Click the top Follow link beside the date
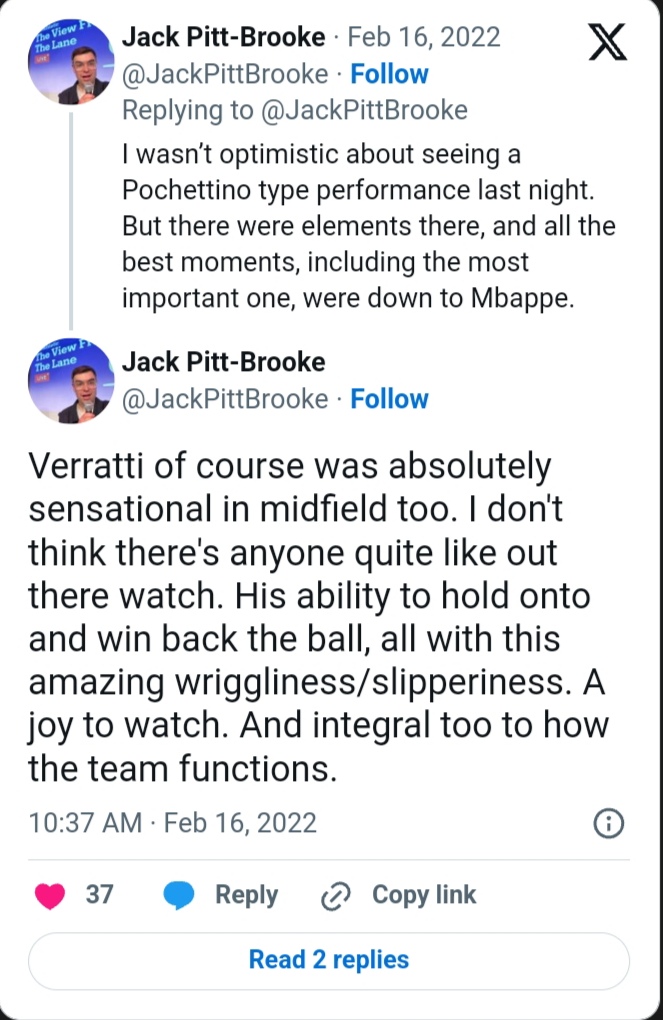663x1020 pixels. (x=389, y=74)
